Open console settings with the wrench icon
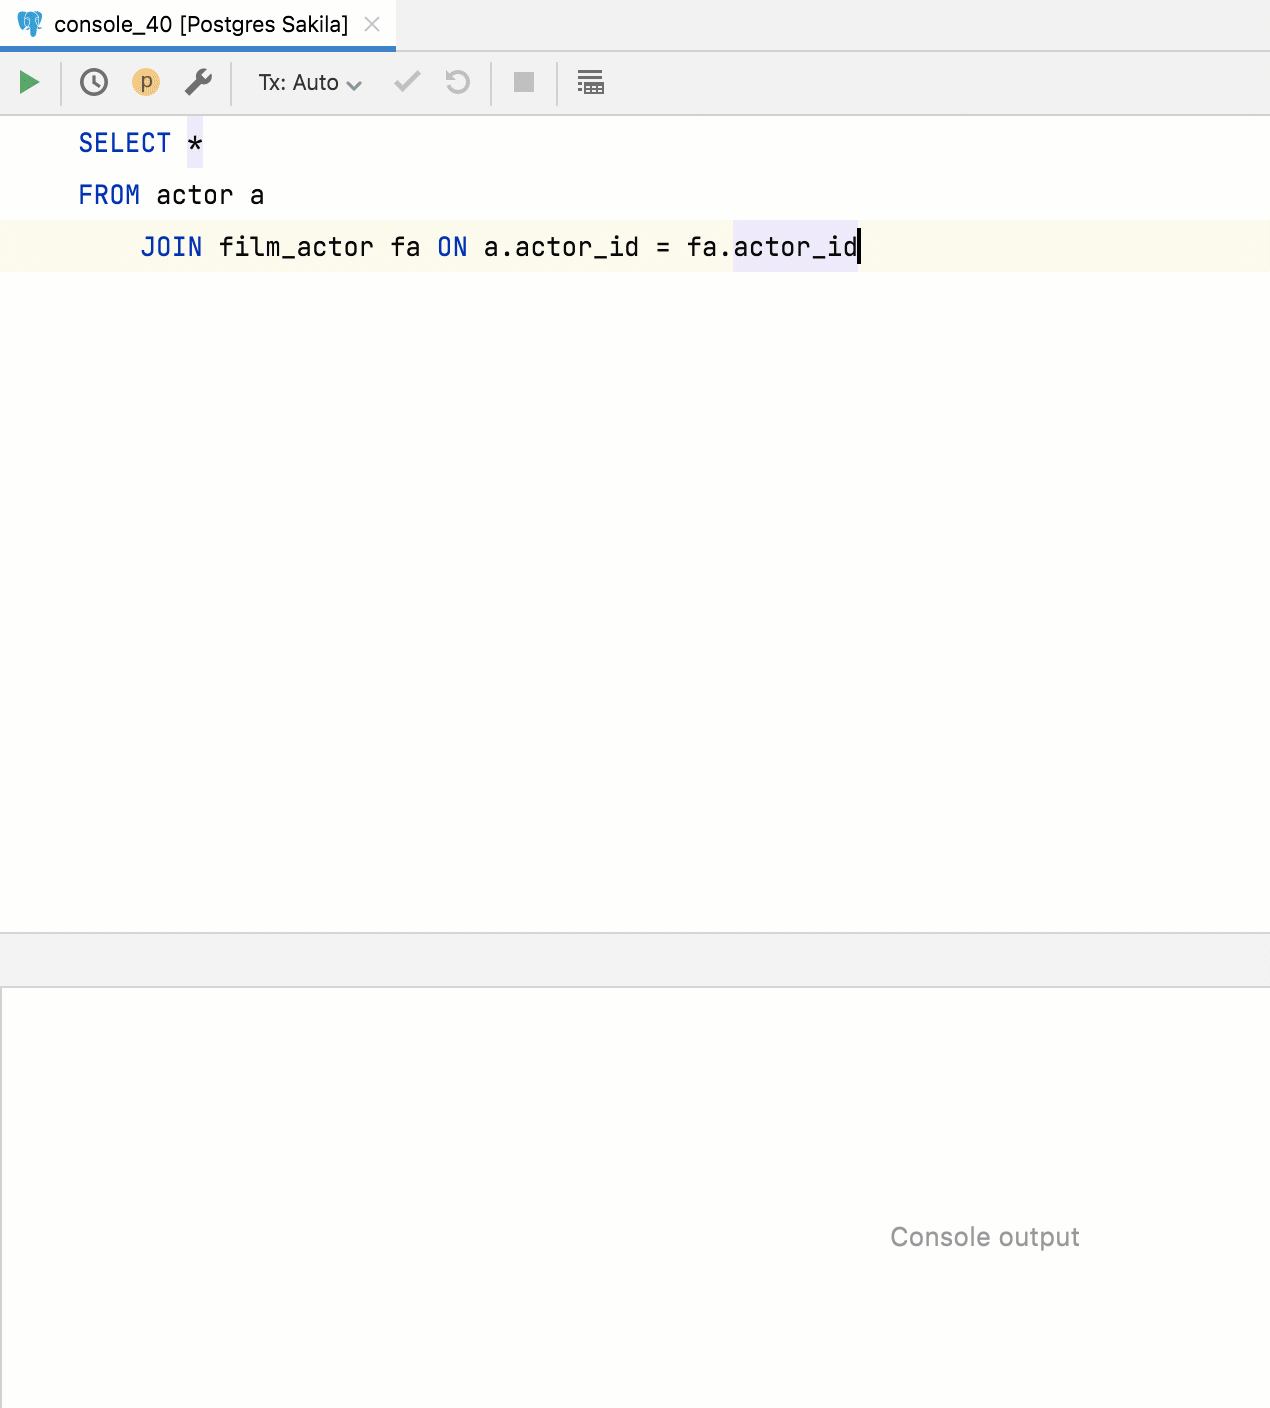The width and height of the screenshot is (1270, 1408). (198, 82)
